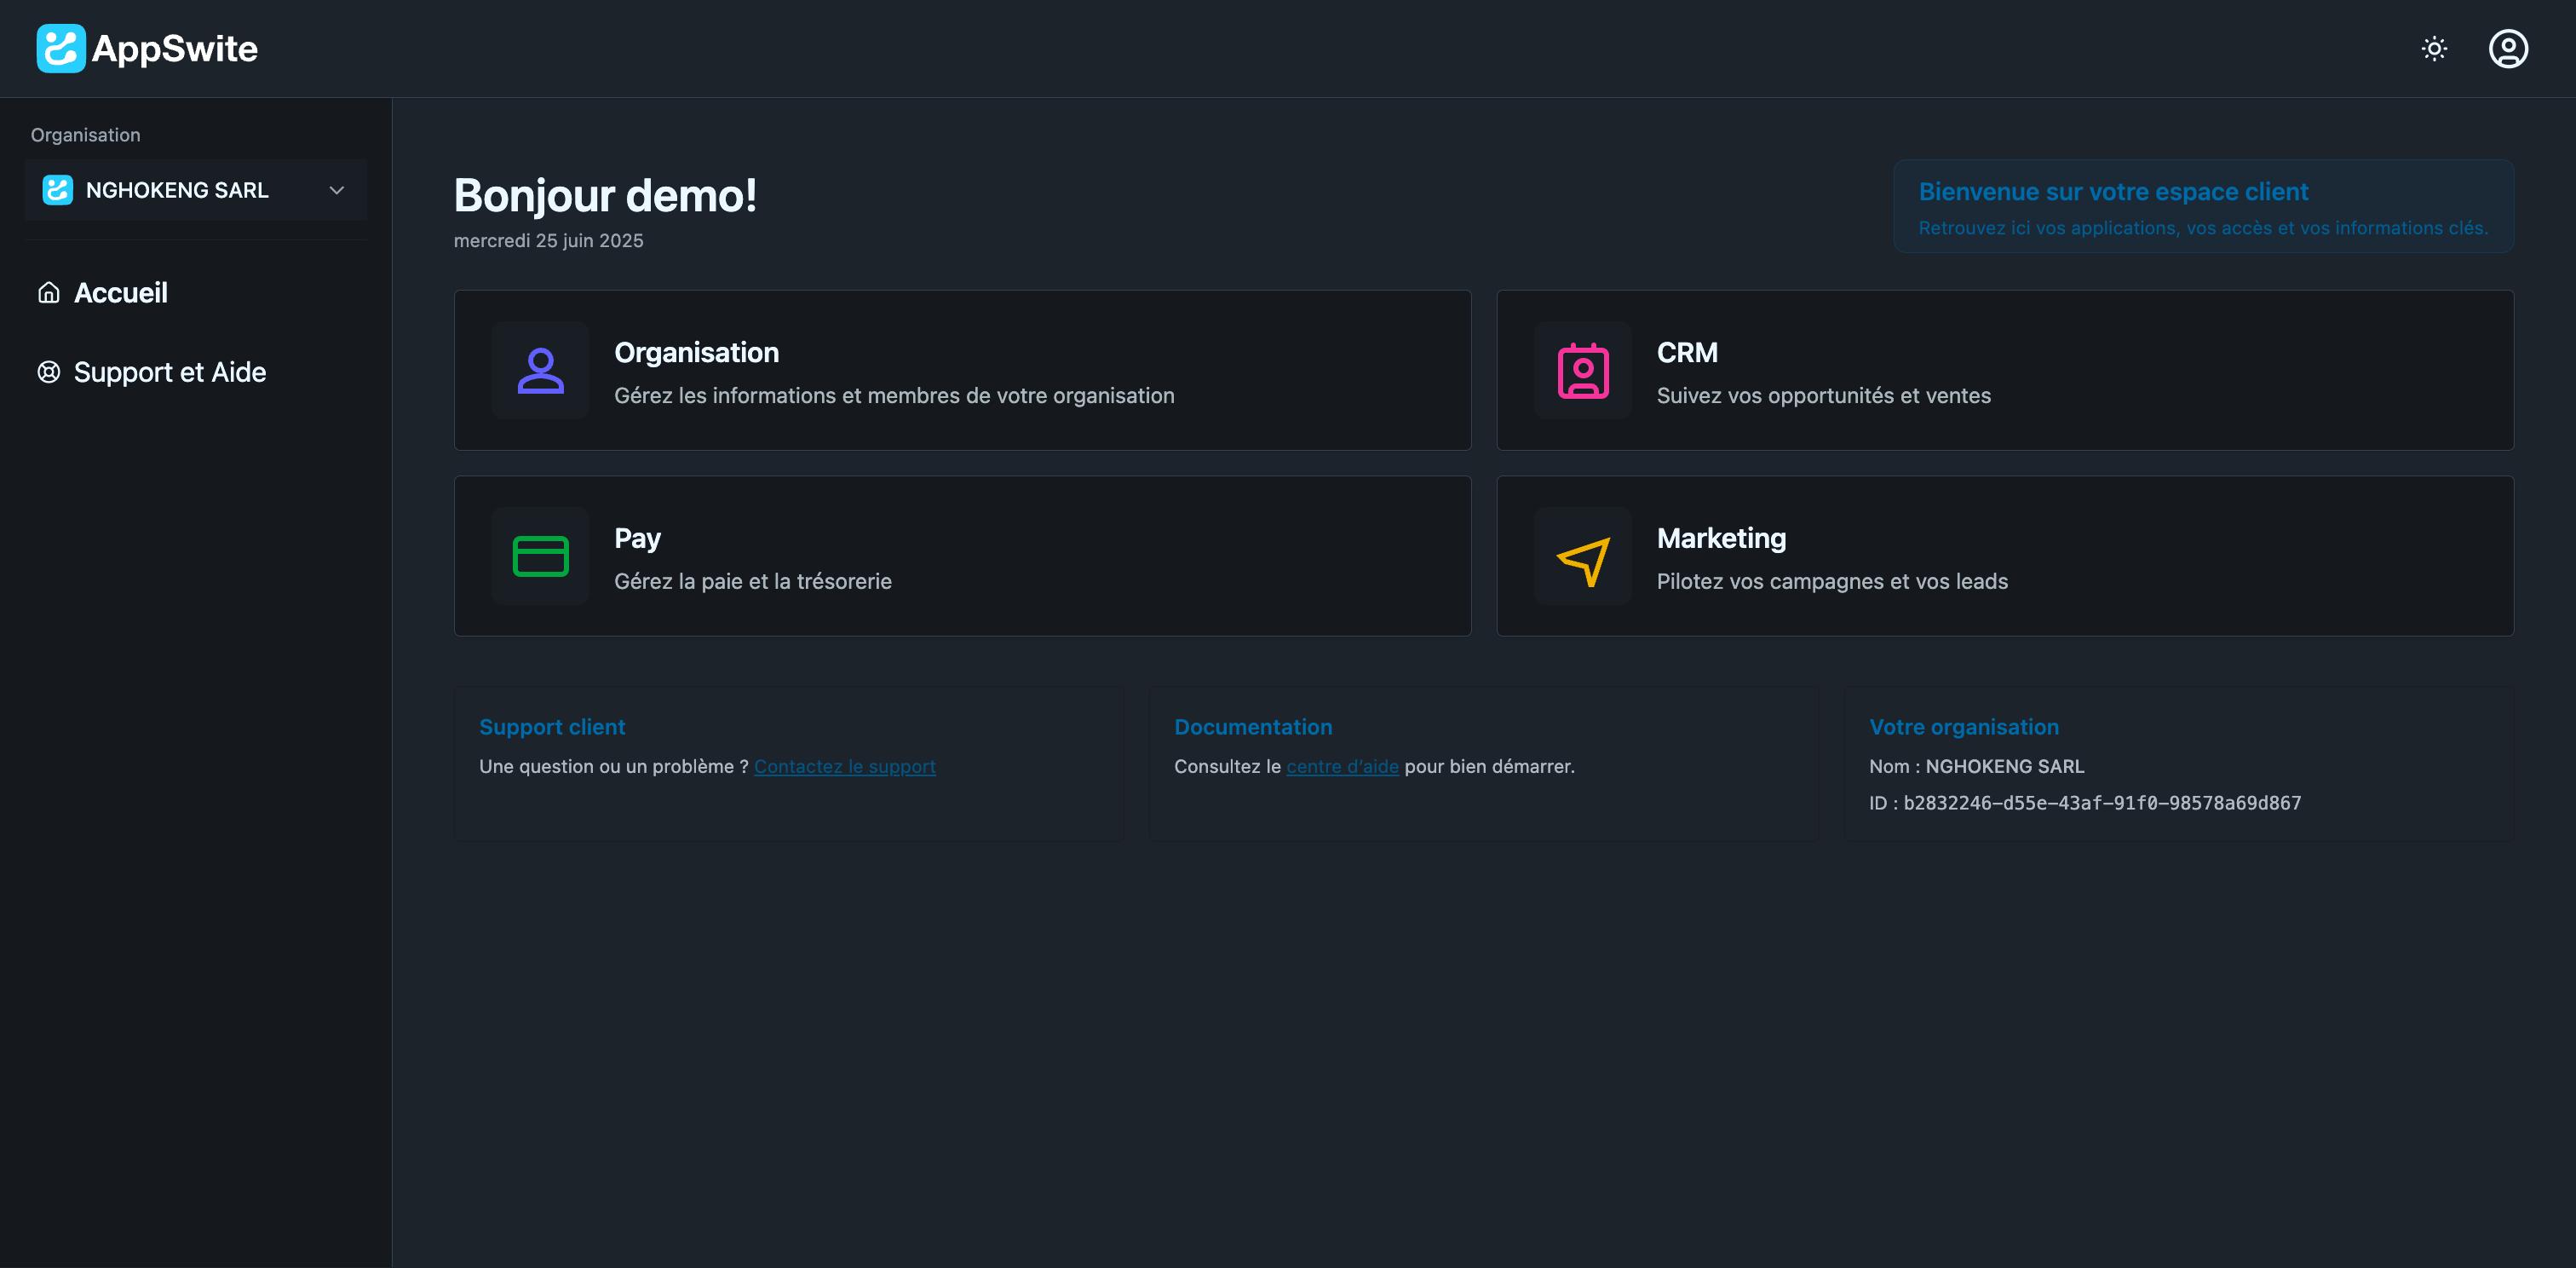Open the Organisation card
Screen dimensions: 2576x1268
pos(962,370)
